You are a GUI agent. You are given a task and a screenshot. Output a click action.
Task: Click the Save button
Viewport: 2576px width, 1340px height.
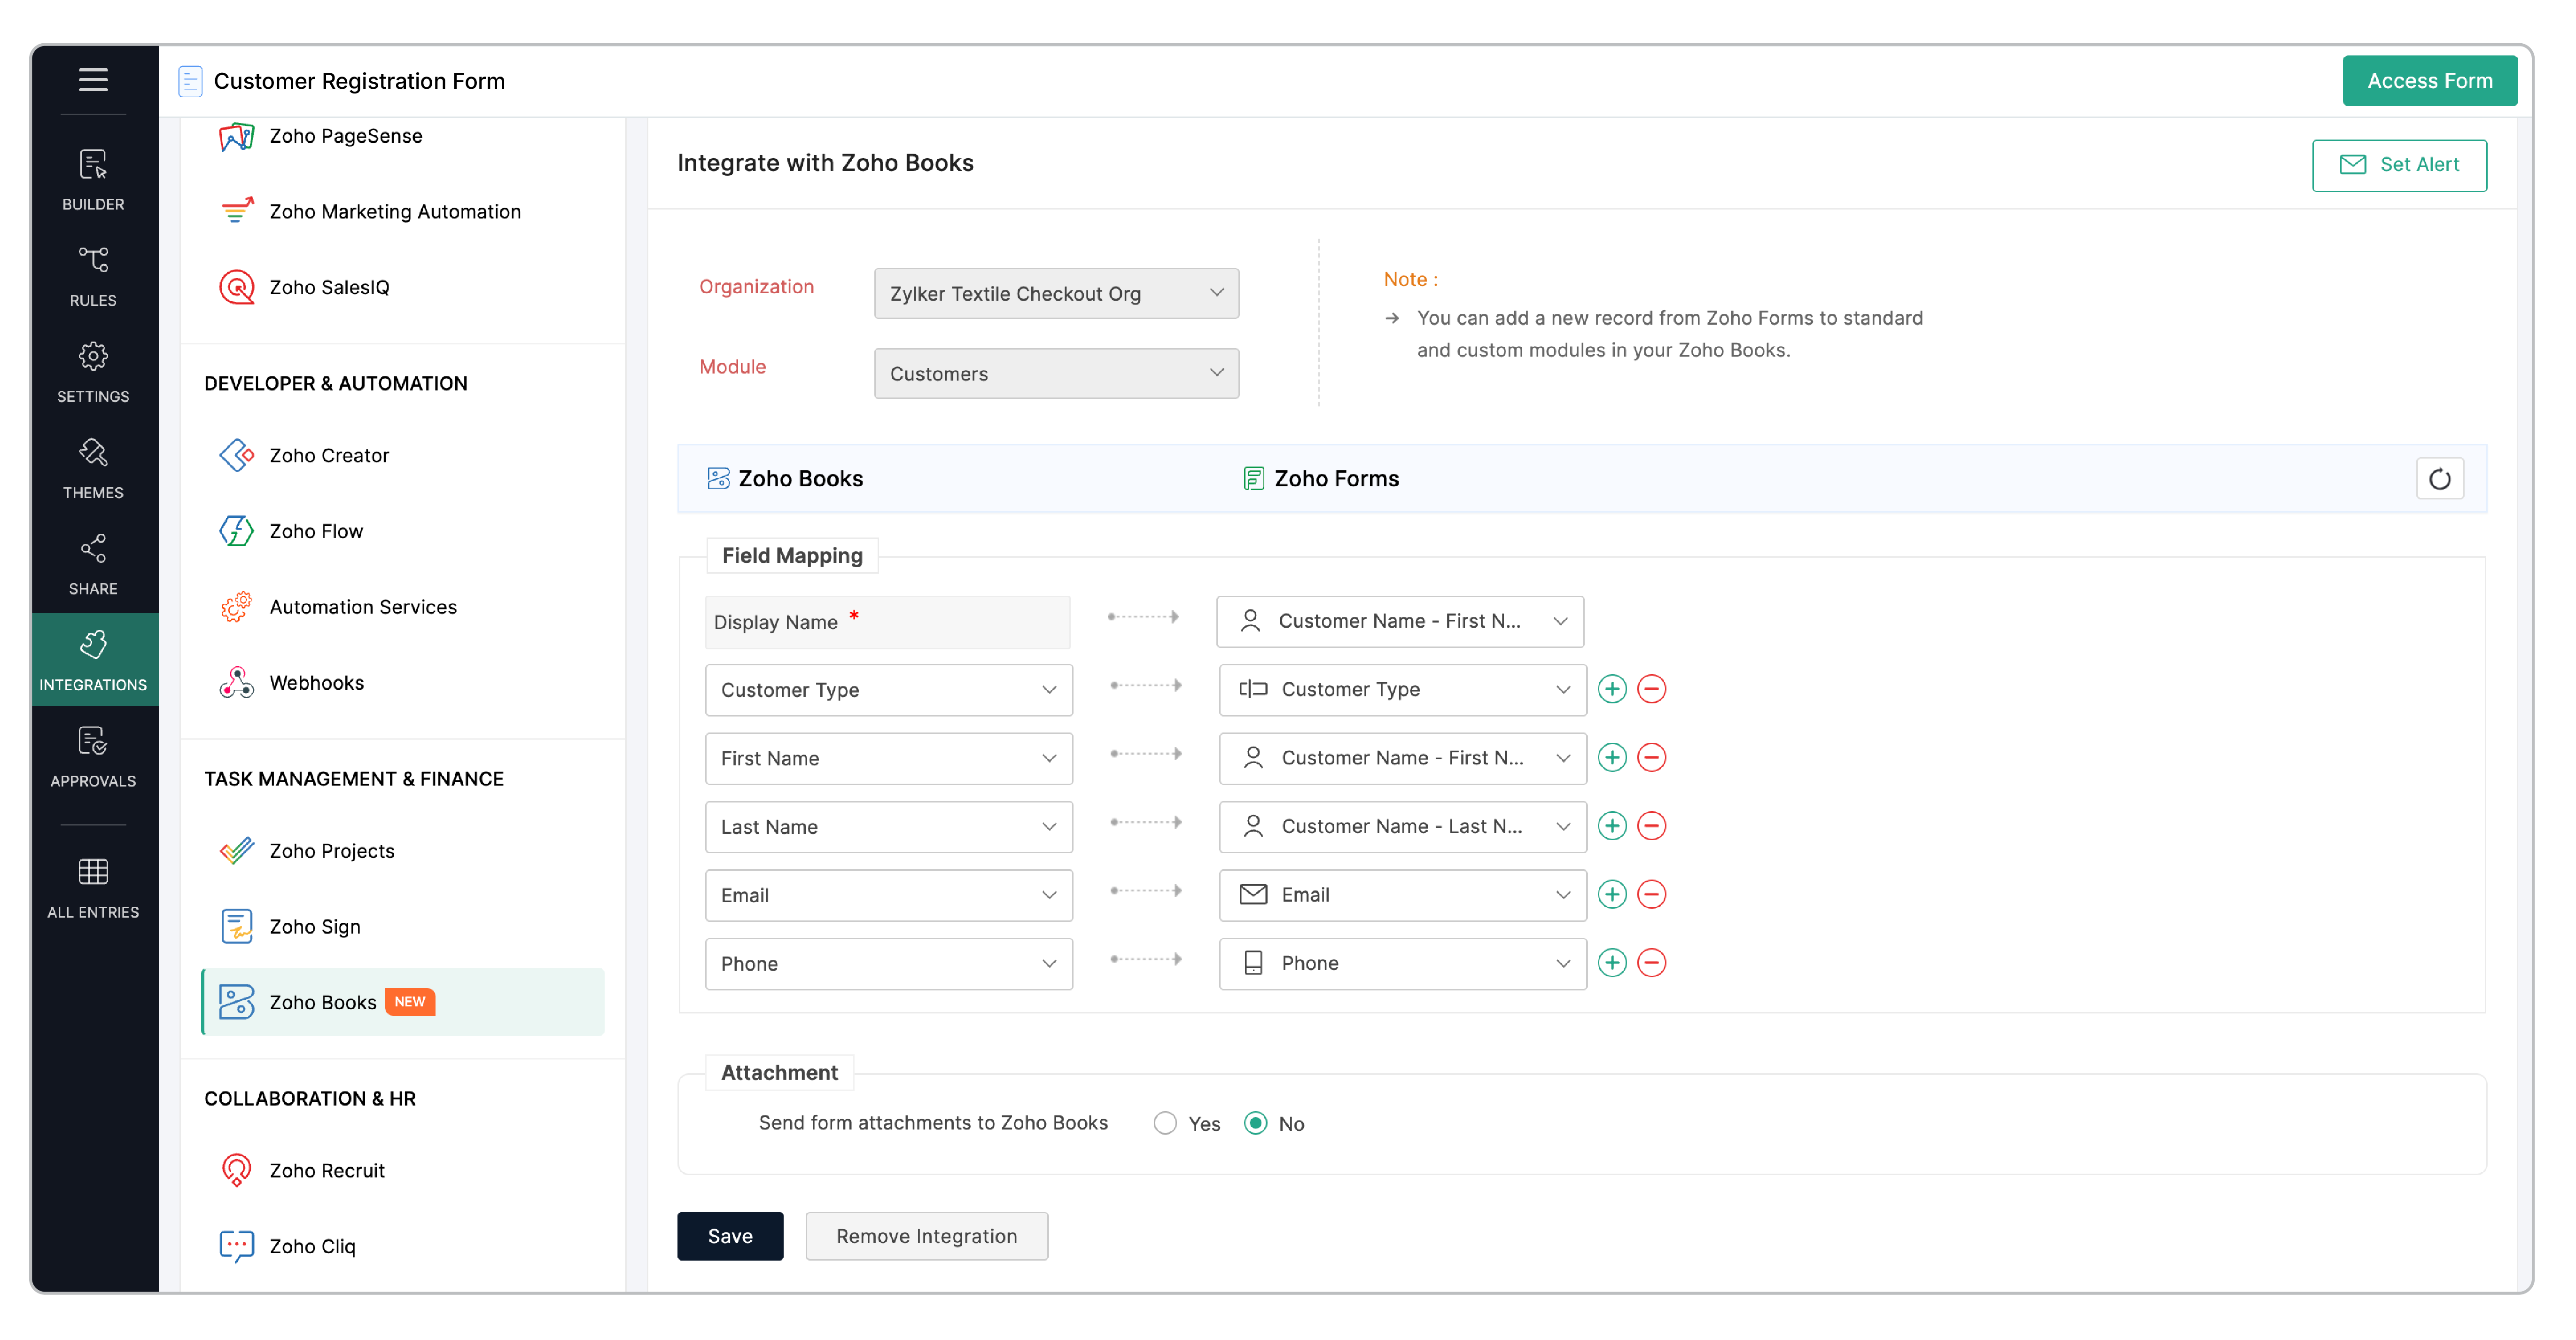point(729,1236)
